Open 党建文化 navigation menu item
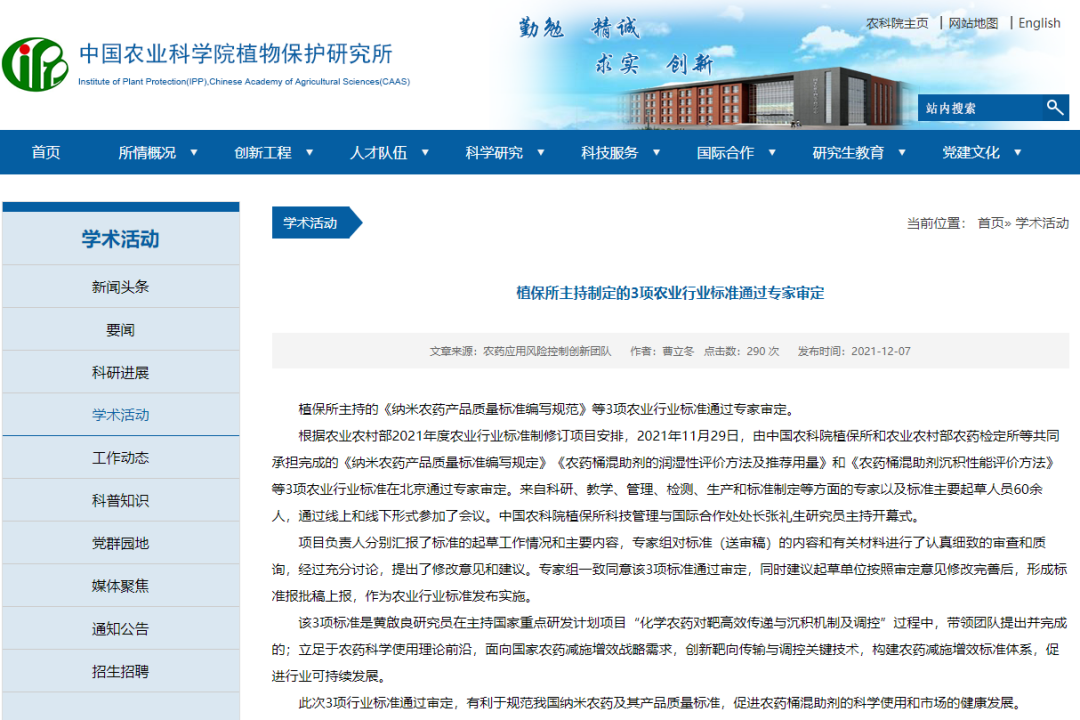This screenshot has width=1080, height=720. (x=970, y=152)
